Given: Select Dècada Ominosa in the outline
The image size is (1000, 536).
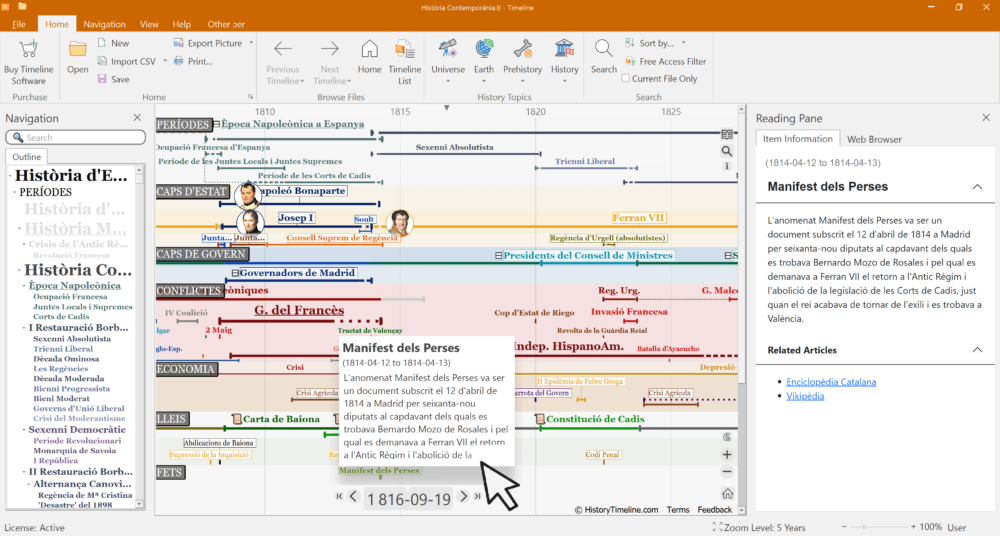Looking at the screenshot, I should 66,359.
